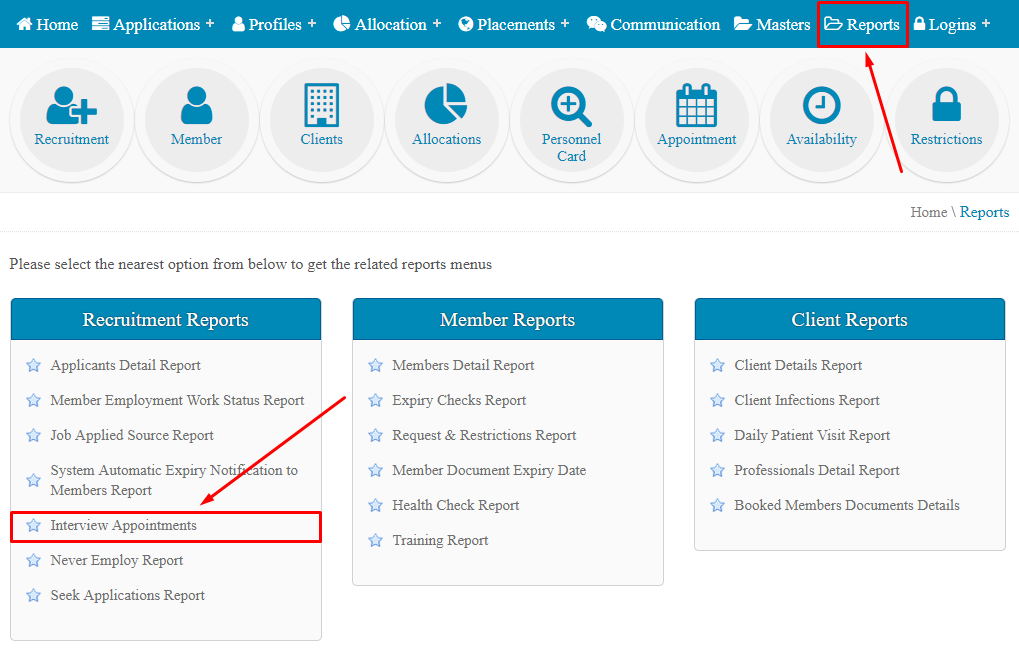Open the Reports menu item

pyautogui.click(x=862, y=24)
